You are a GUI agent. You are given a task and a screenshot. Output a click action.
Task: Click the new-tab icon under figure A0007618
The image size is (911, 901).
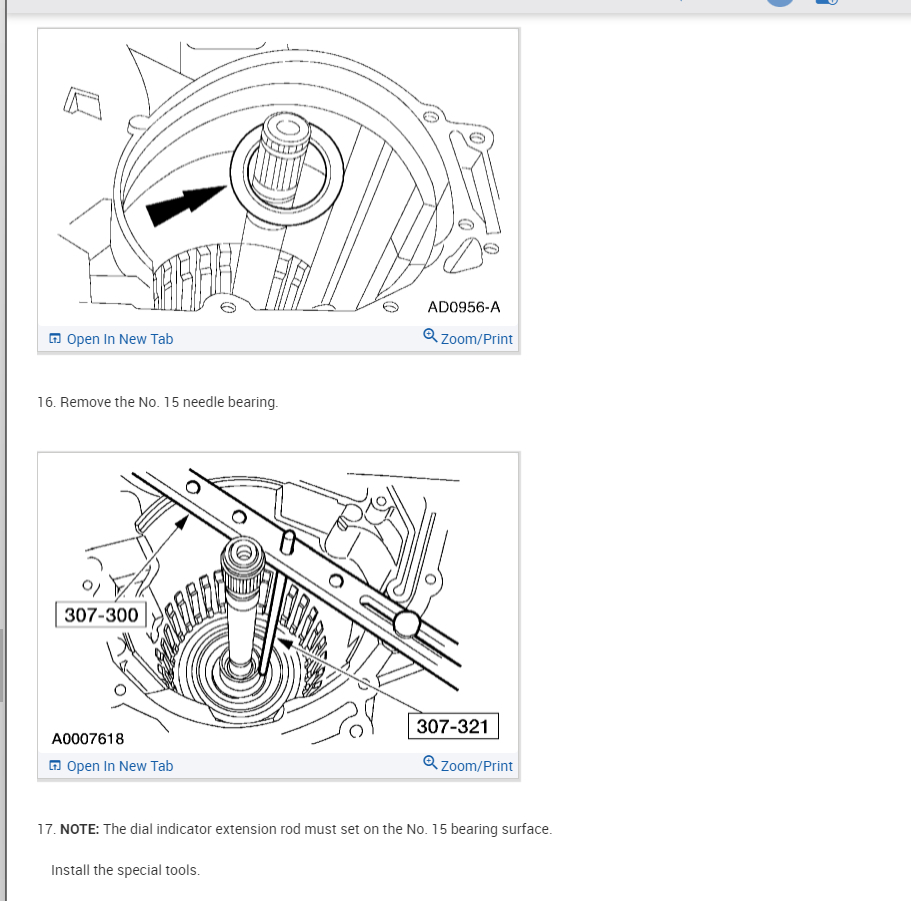[x=55, y=765]
